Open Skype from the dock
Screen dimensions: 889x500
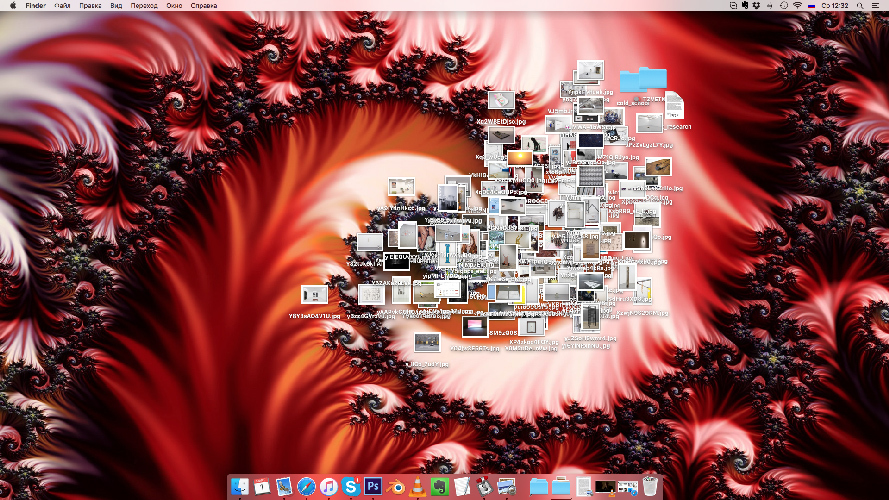[351, 487]
